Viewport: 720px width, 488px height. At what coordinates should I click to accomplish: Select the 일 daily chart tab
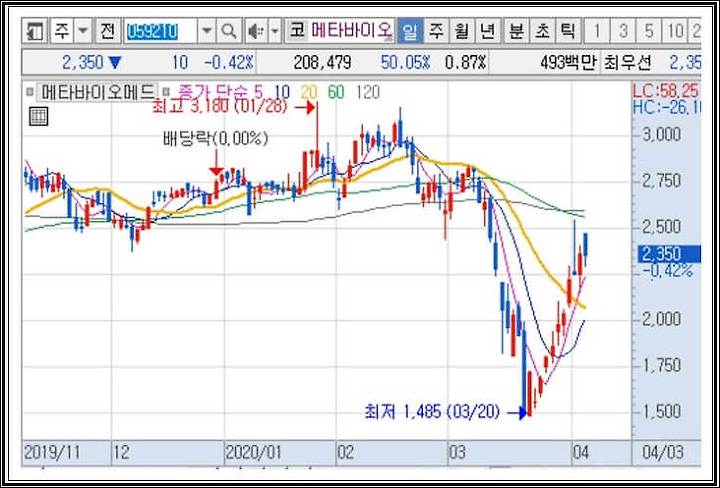click(410, 32)
